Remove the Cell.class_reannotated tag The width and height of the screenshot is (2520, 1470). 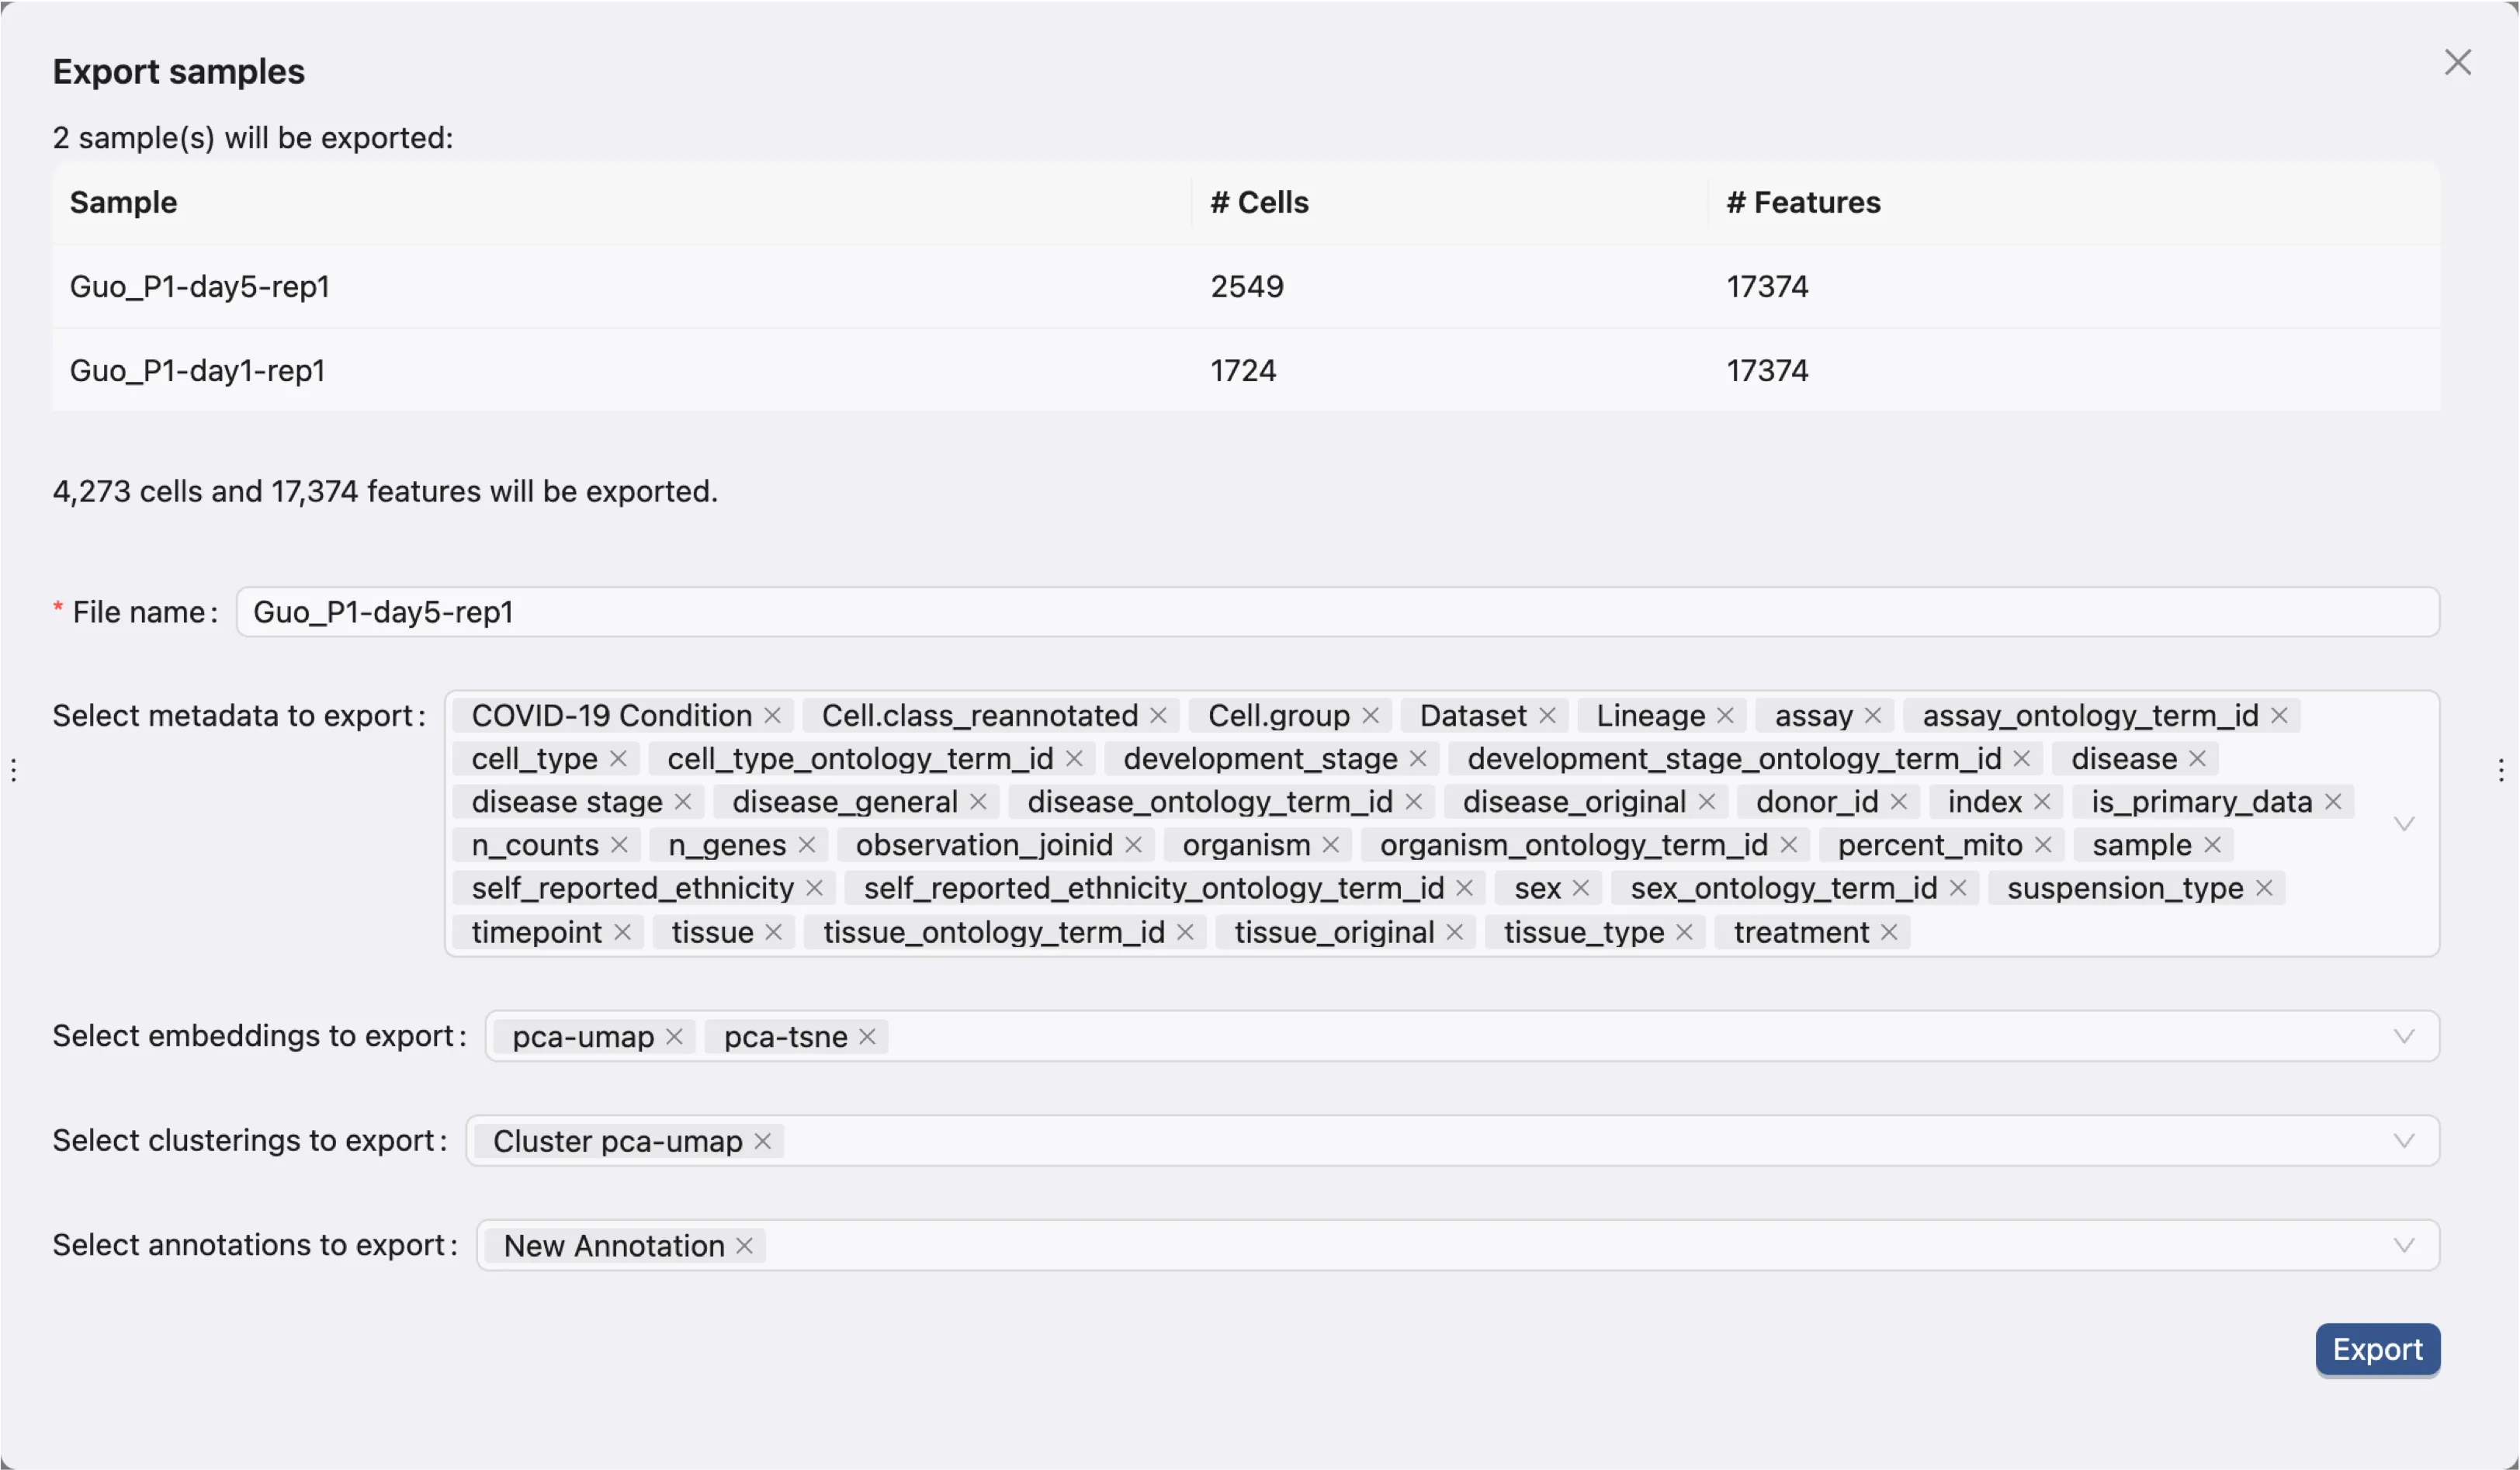click(1158, 716)
